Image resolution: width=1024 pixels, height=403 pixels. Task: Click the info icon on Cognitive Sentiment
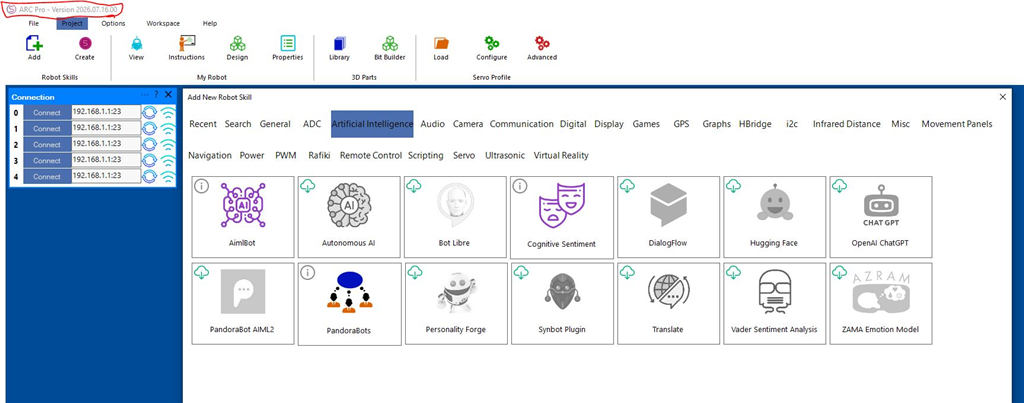520,186
